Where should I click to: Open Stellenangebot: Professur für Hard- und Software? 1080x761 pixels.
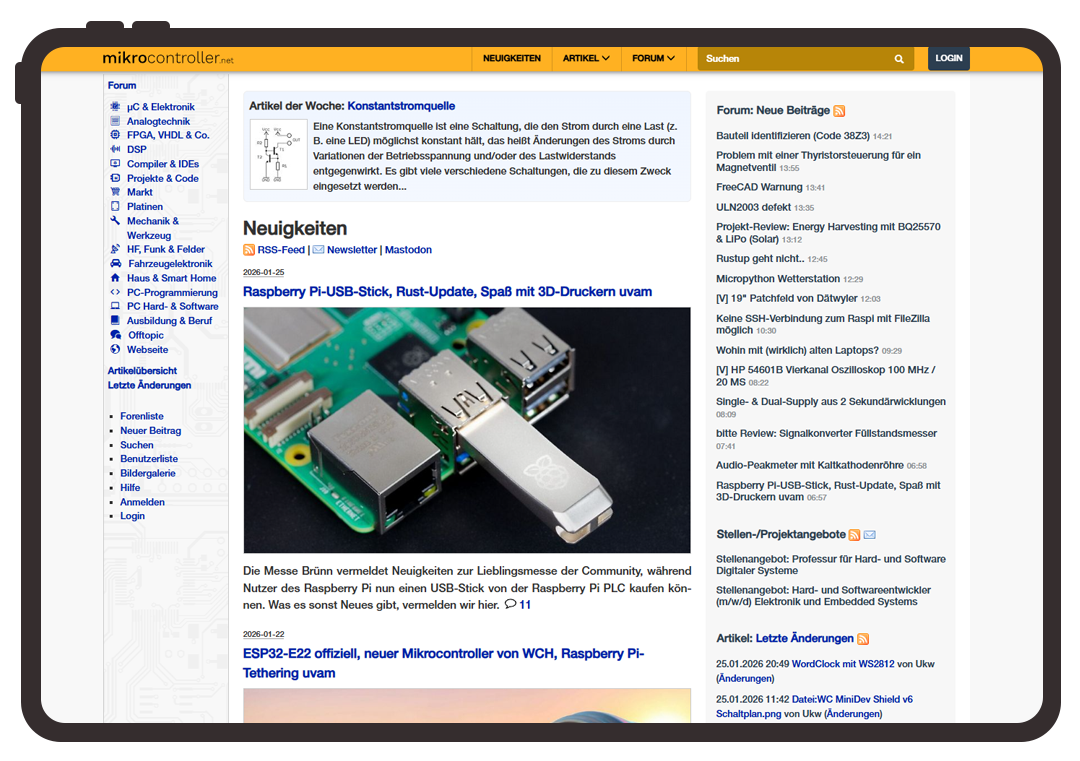[831, 565]
